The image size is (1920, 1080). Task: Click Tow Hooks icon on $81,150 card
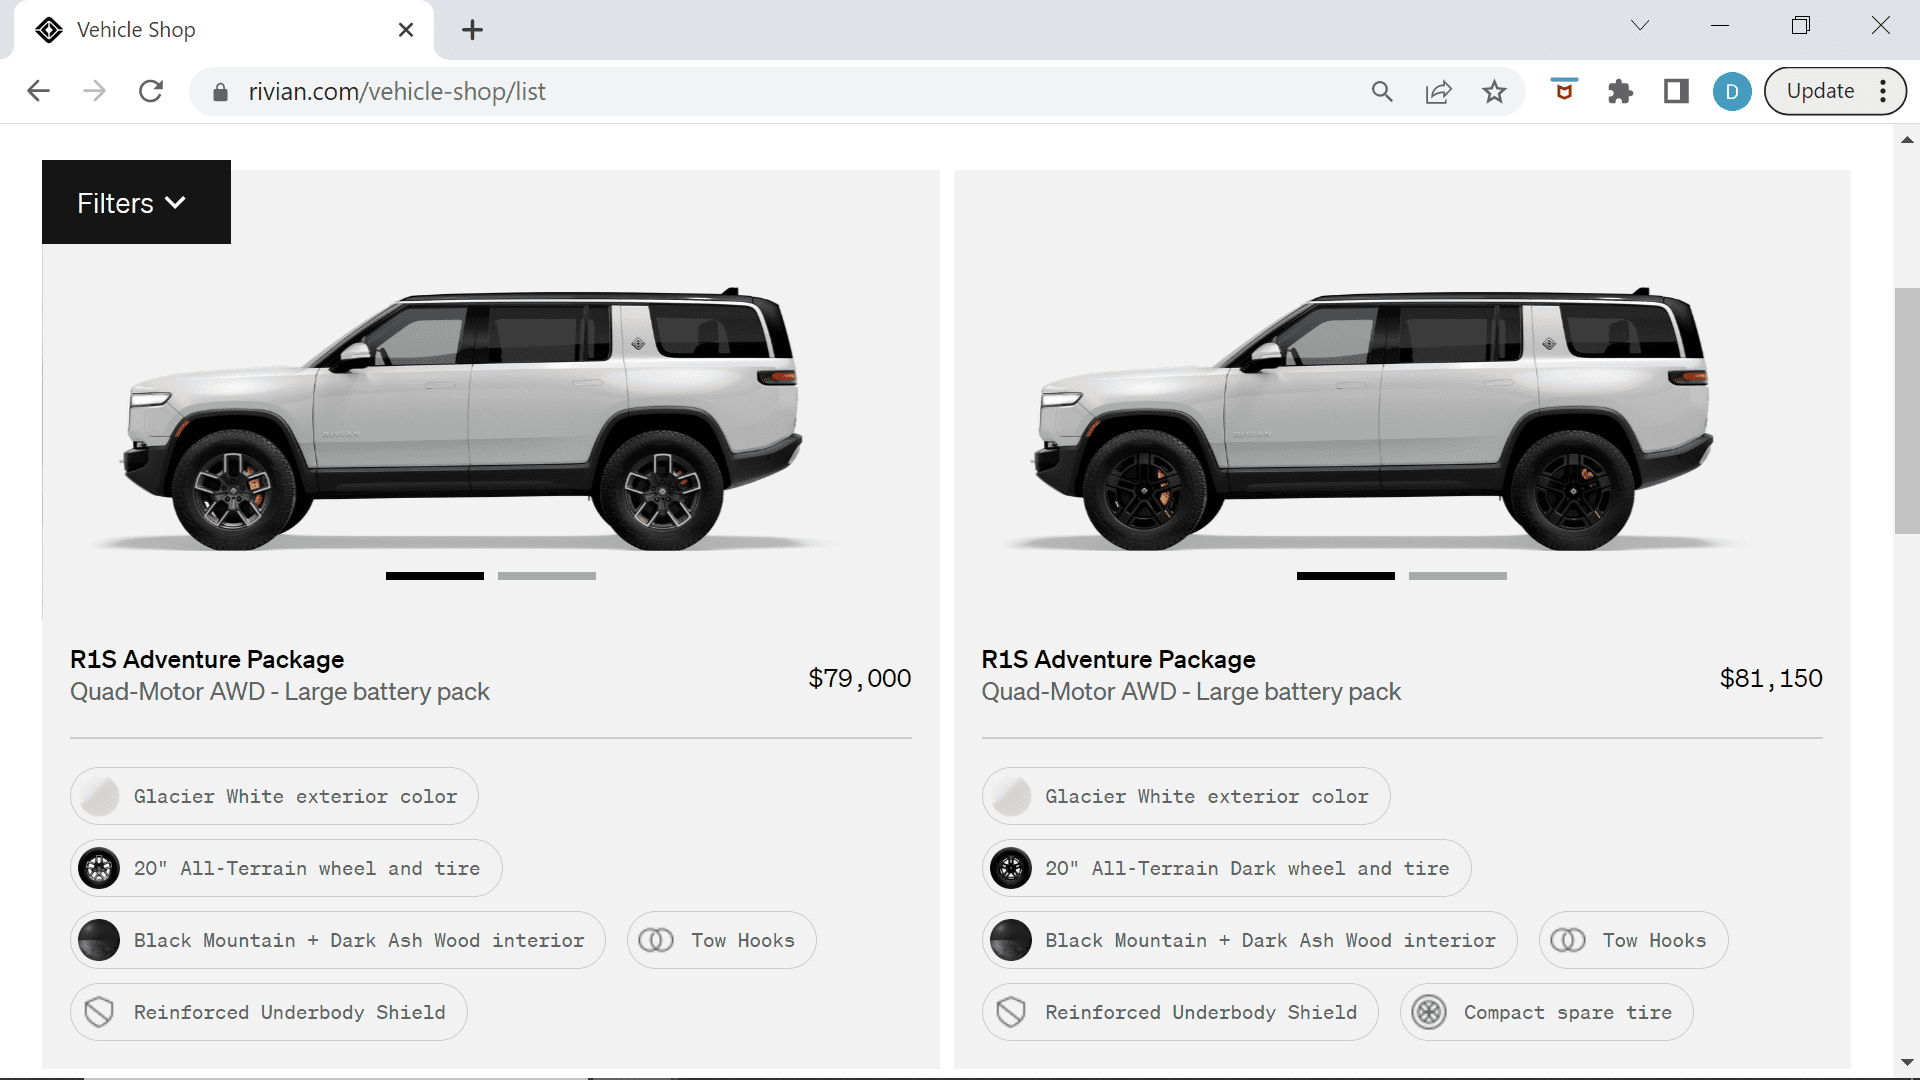click(x=1568, y=940)
